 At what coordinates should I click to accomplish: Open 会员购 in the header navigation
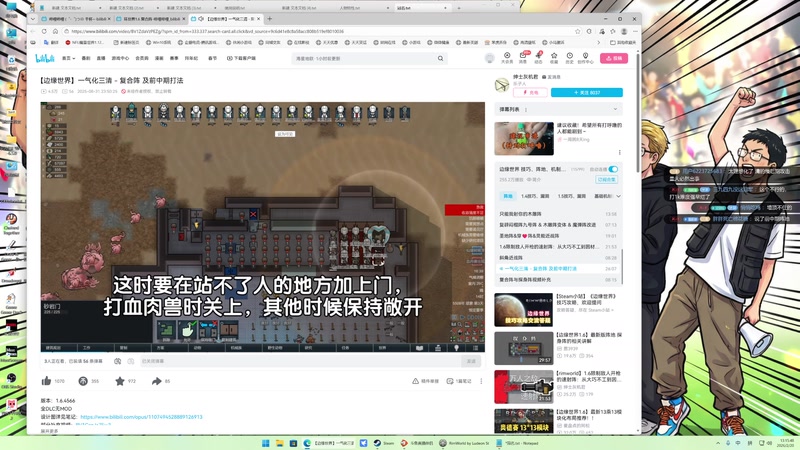pyautogui.click(x=142, y=58)
